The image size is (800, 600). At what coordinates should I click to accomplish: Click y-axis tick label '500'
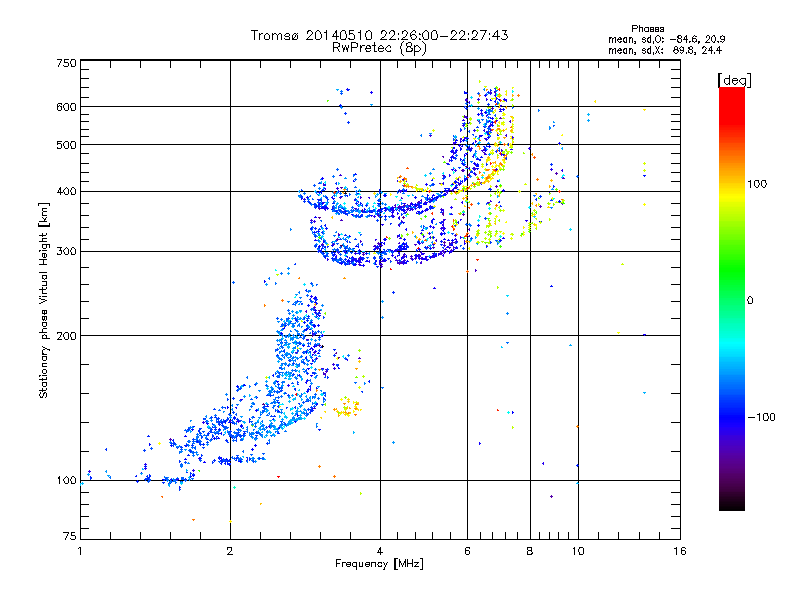click(x=66, y=145)
